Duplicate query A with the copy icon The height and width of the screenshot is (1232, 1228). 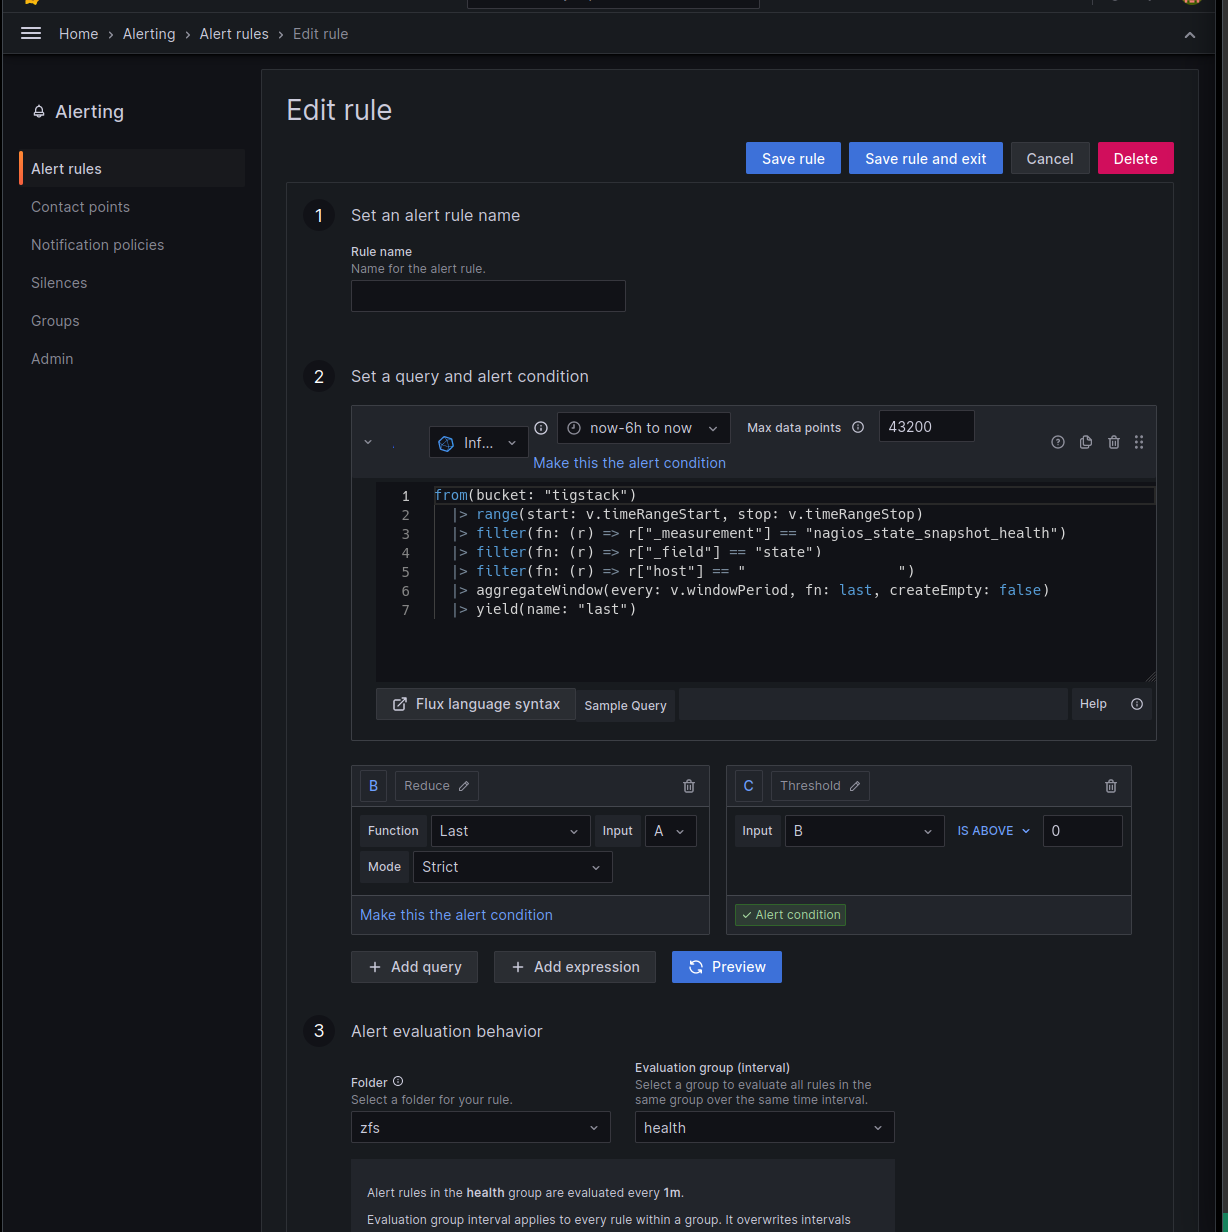click(x=1086, y=442)
